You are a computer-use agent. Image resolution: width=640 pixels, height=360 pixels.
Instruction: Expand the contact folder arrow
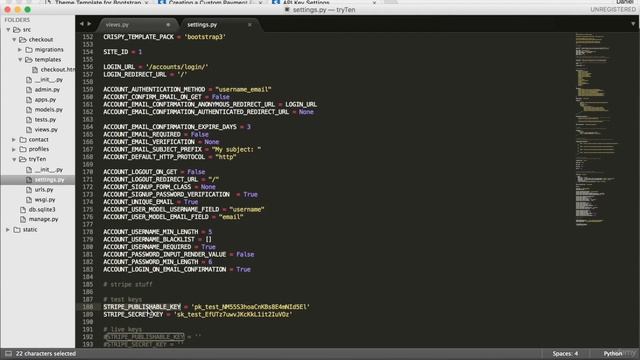pyautogui.click(x=14, y=140)
